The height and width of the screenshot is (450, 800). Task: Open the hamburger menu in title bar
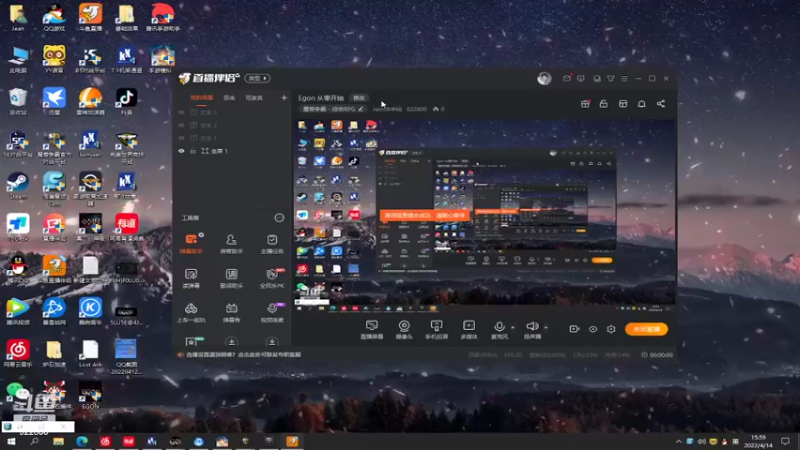tap(624, 79)
